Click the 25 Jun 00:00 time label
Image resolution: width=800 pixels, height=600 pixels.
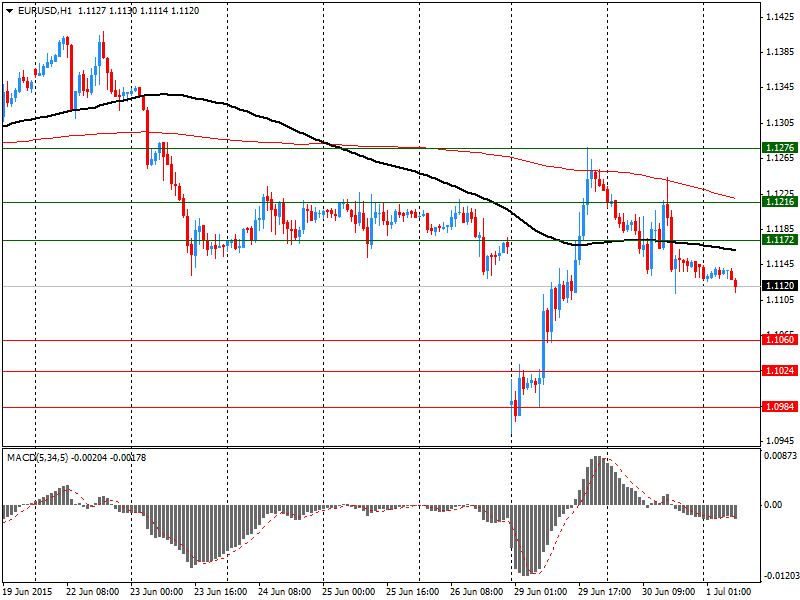coord(348,592)
